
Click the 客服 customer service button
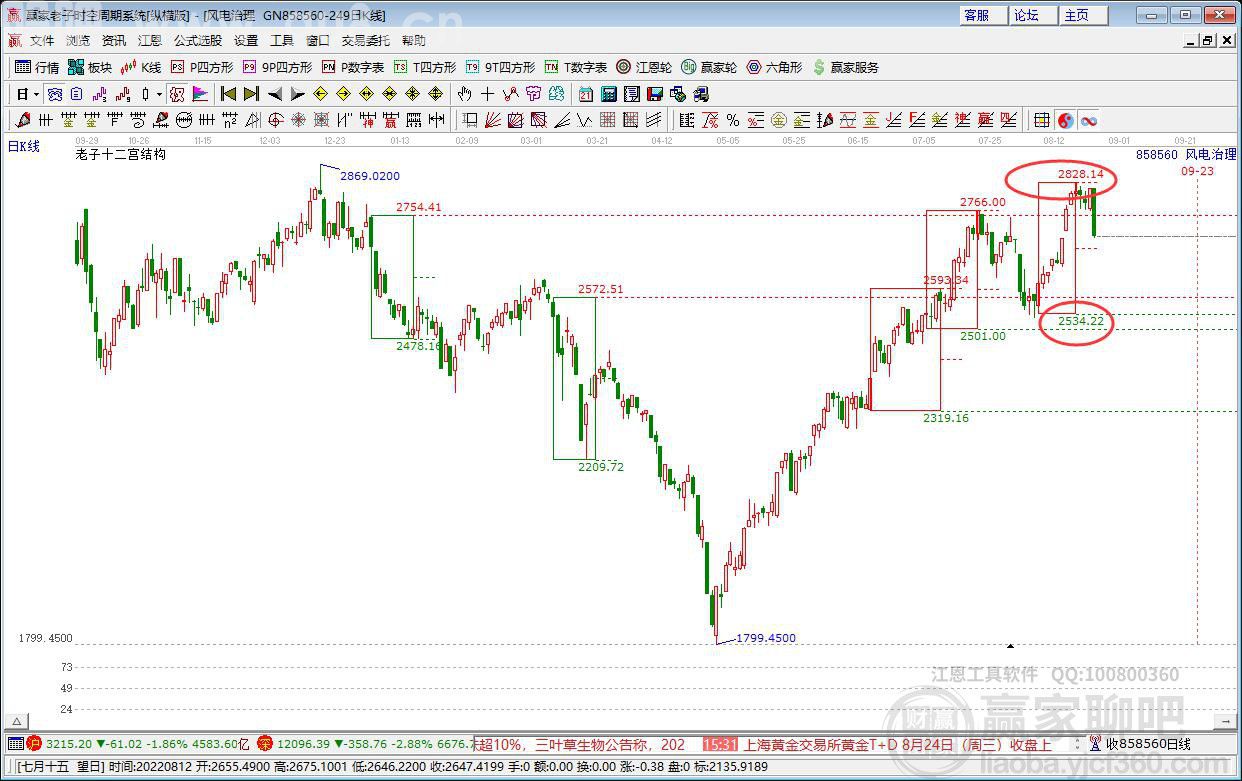pos(977,15)
